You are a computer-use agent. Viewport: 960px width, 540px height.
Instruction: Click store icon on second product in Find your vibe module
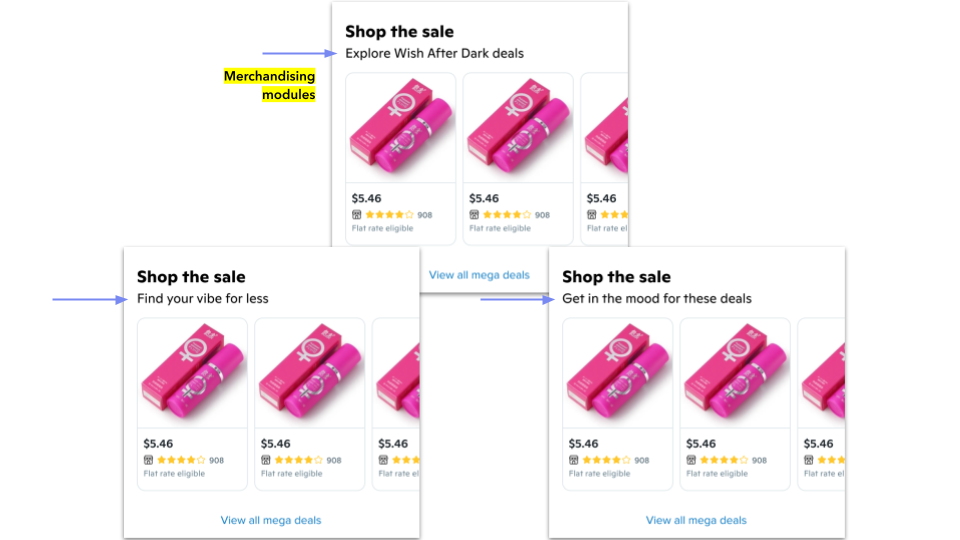point(266,460)
